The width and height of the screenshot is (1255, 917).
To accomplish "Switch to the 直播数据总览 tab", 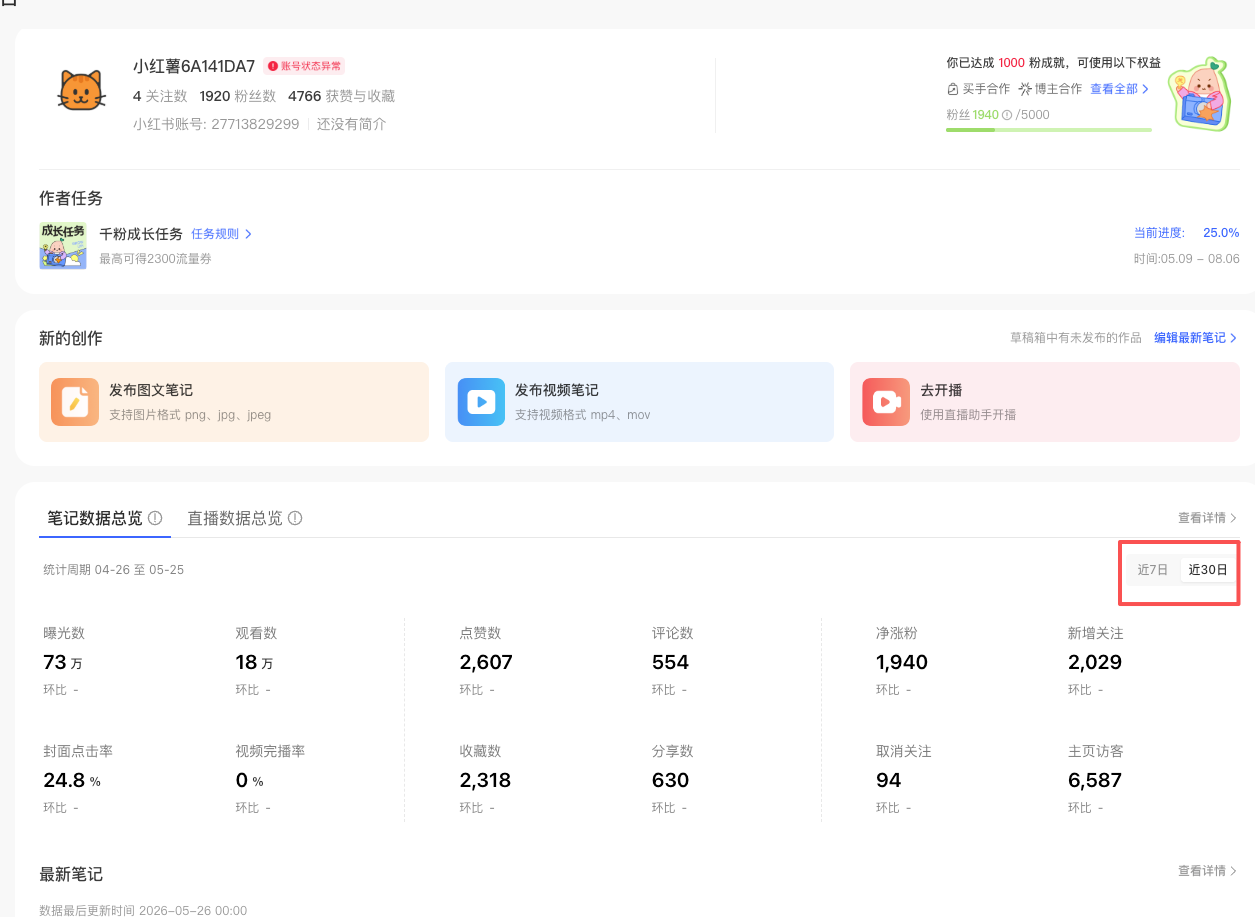I will tap(235, 518).
